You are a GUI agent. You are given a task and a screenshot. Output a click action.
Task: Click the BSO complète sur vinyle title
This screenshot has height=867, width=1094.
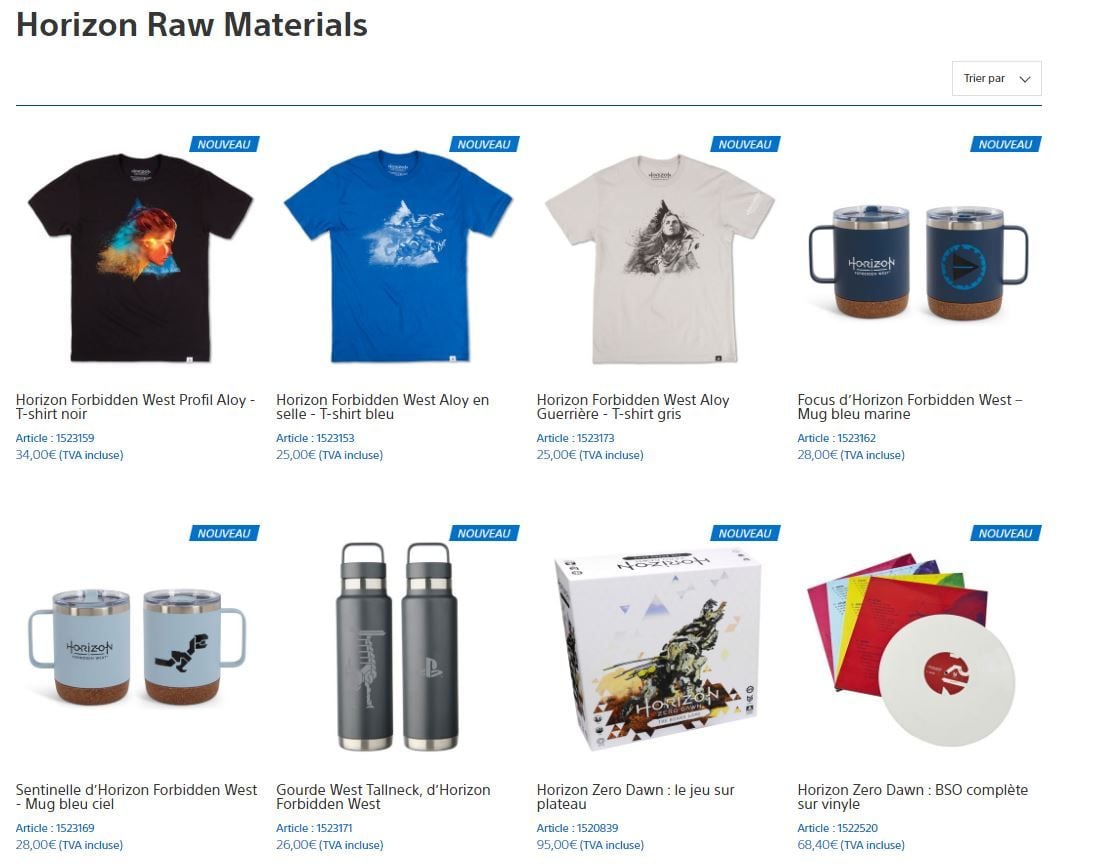913,797
